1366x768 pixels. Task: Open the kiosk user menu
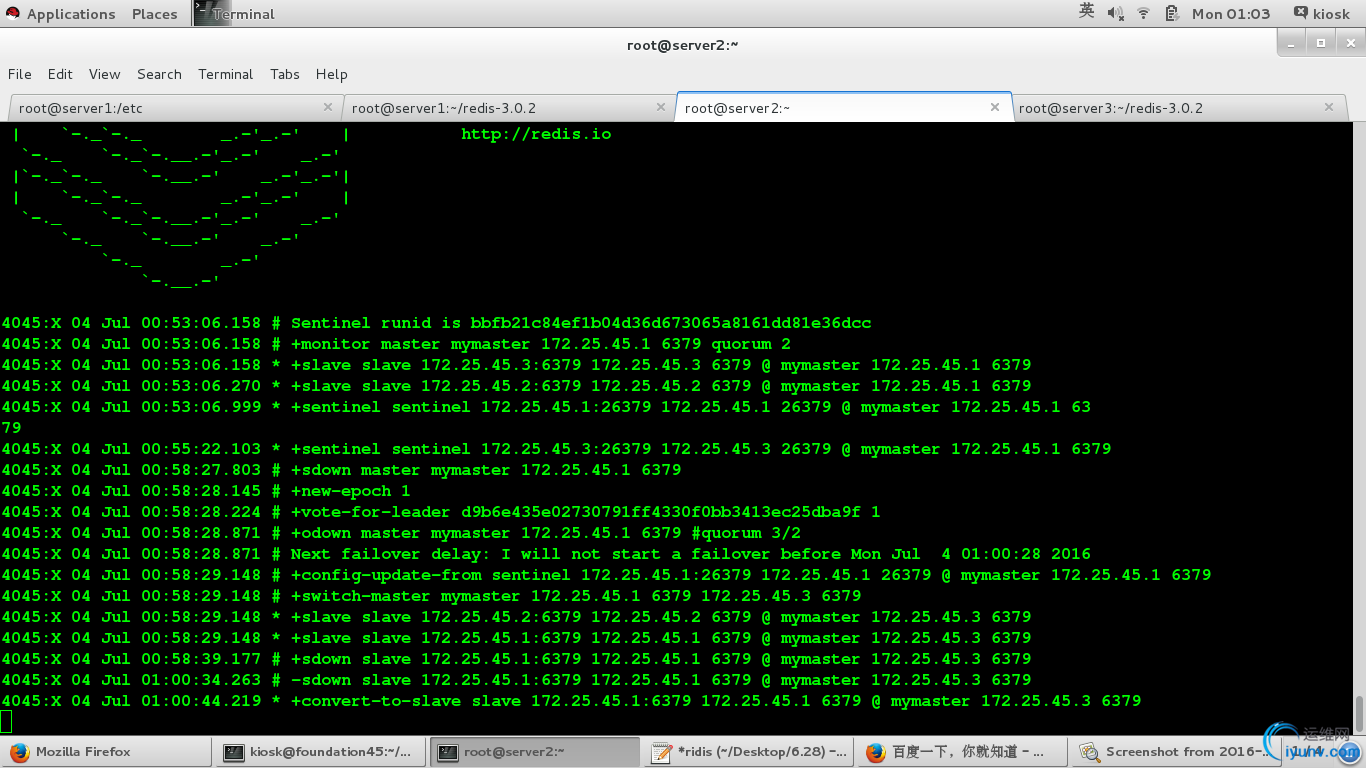click(x=1321, y=14)
